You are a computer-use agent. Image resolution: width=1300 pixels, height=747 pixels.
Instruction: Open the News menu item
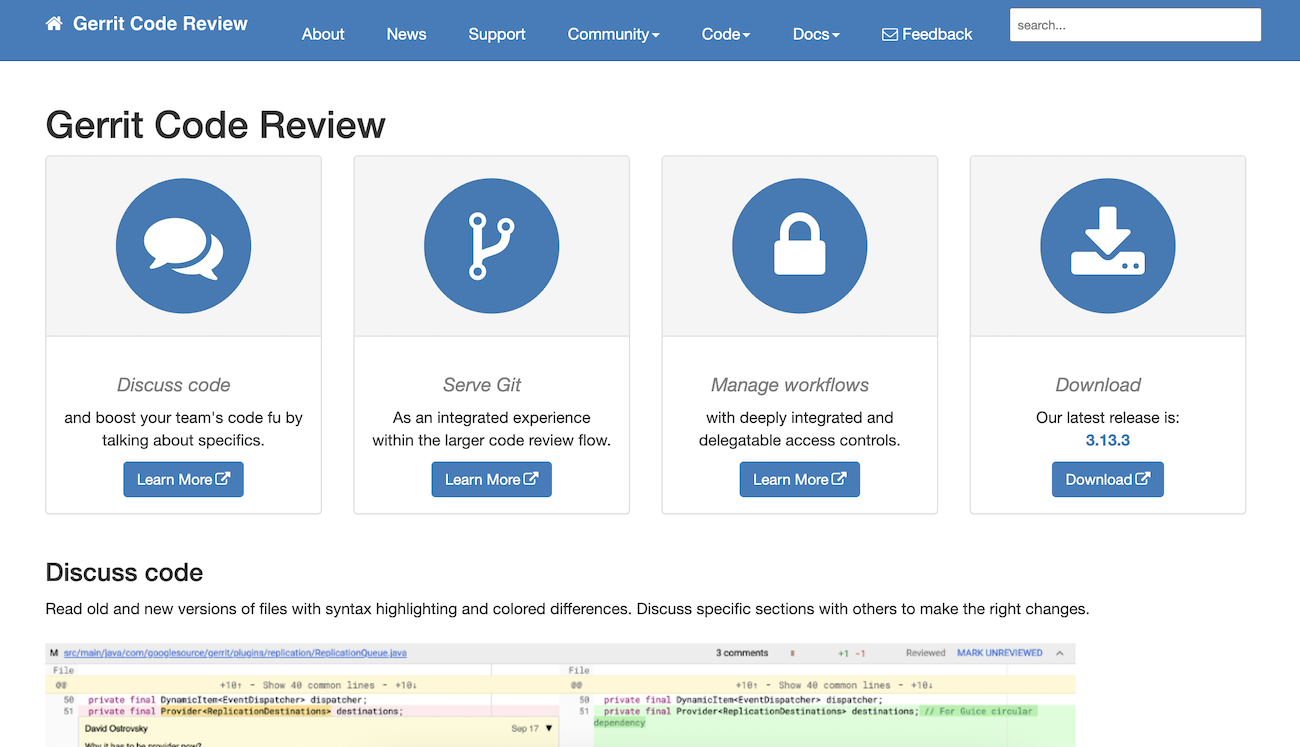406,34
